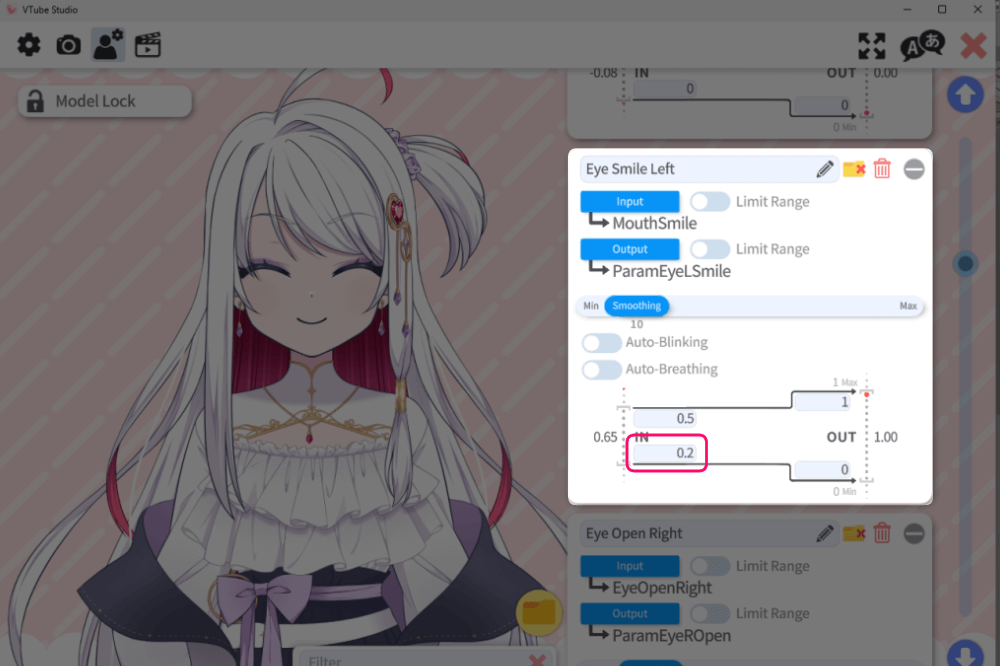
Task: Delete Eye Smile Left using trash icon
Action: 882,169
